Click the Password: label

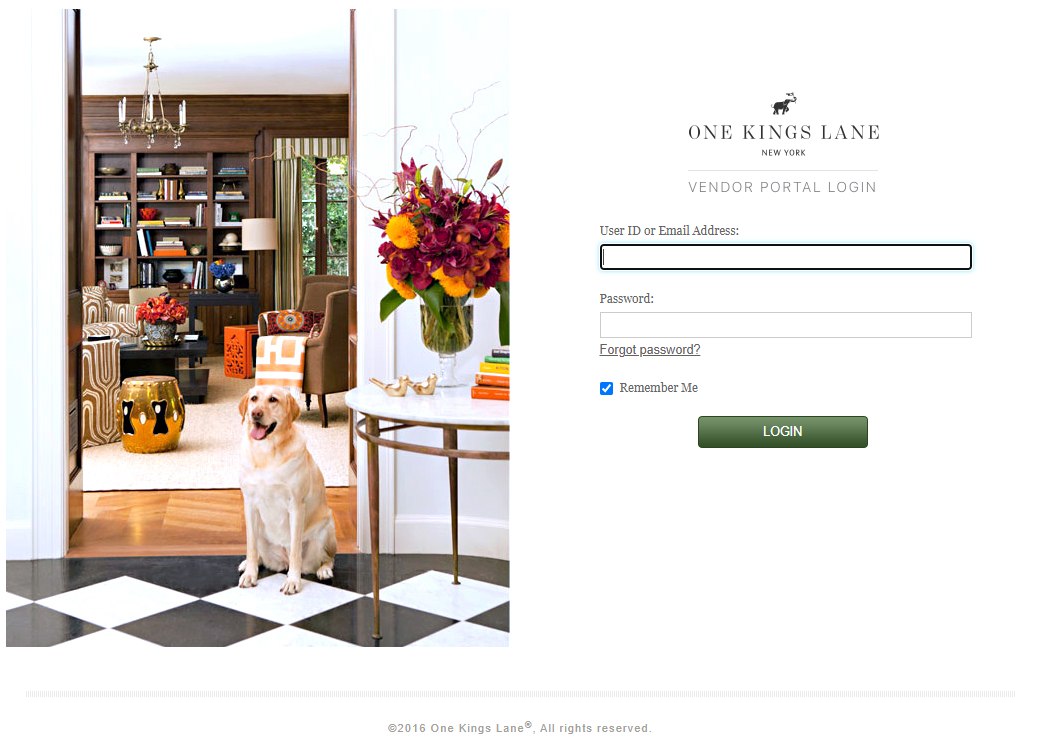(x=627, y=299)
